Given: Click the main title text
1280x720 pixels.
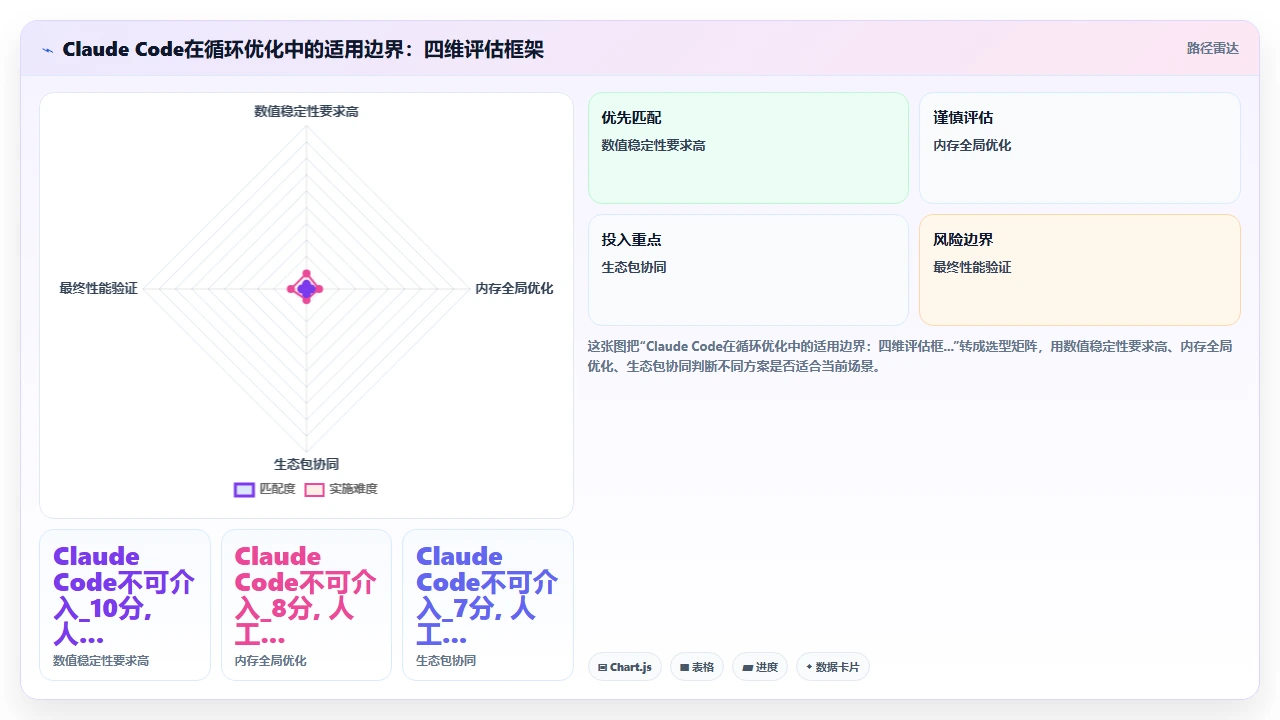Looking at the screenshot, I should click(303, 49).
